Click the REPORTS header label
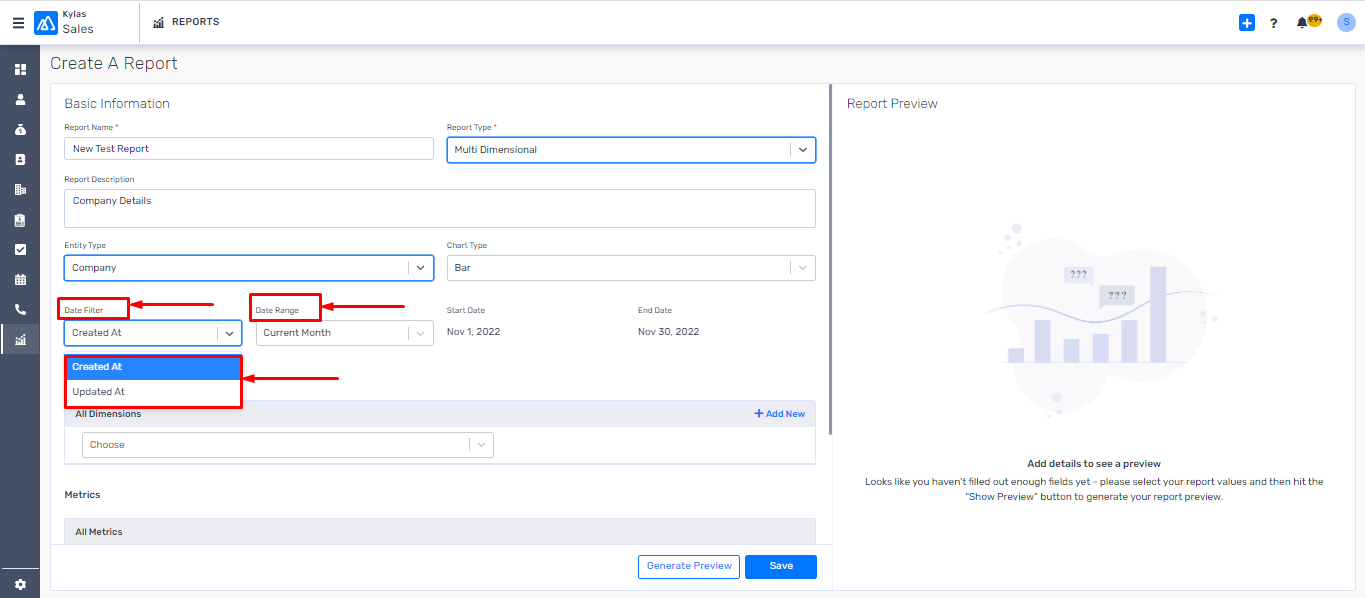 point(196,22)
